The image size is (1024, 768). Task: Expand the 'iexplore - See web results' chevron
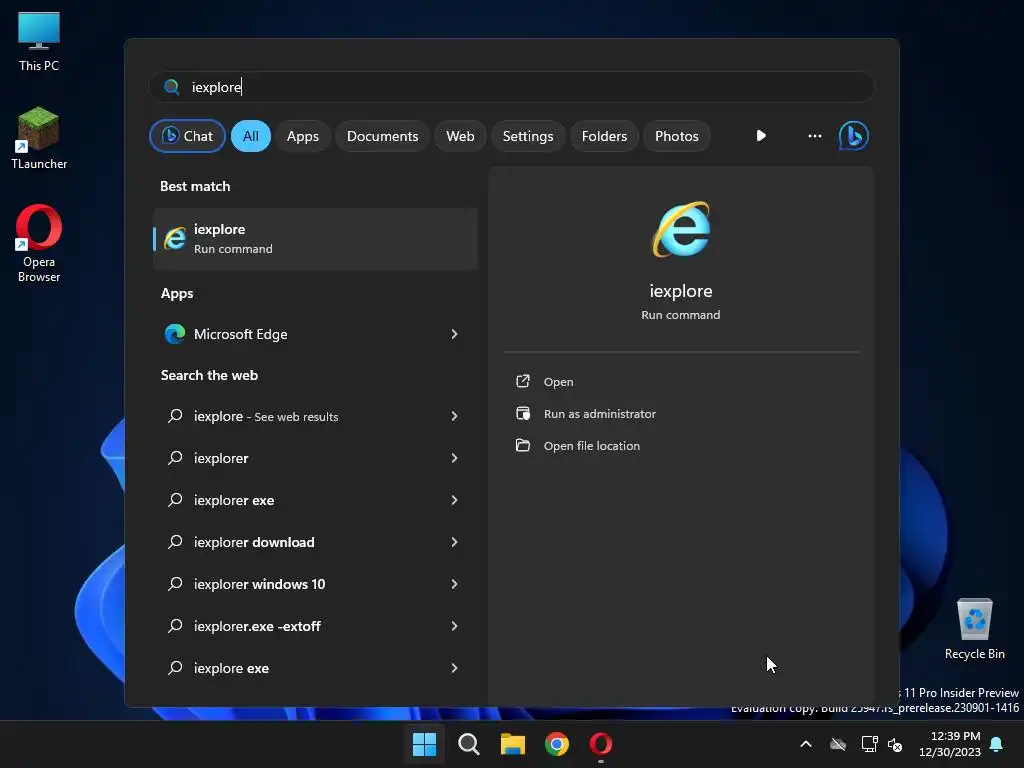pyautogui.click(x=455, y=416)
